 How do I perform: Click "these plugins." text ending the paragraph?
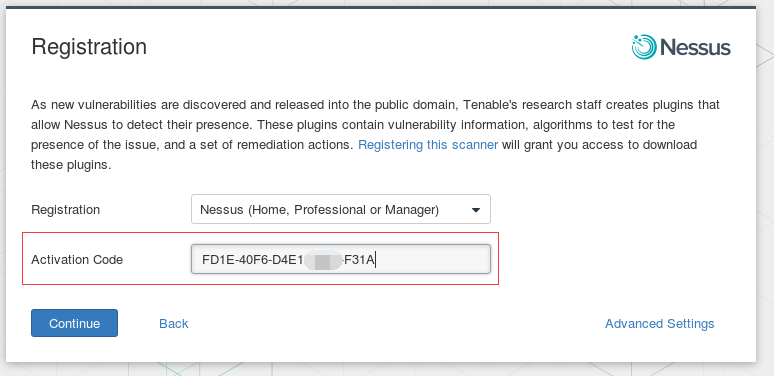click(71, 165)
